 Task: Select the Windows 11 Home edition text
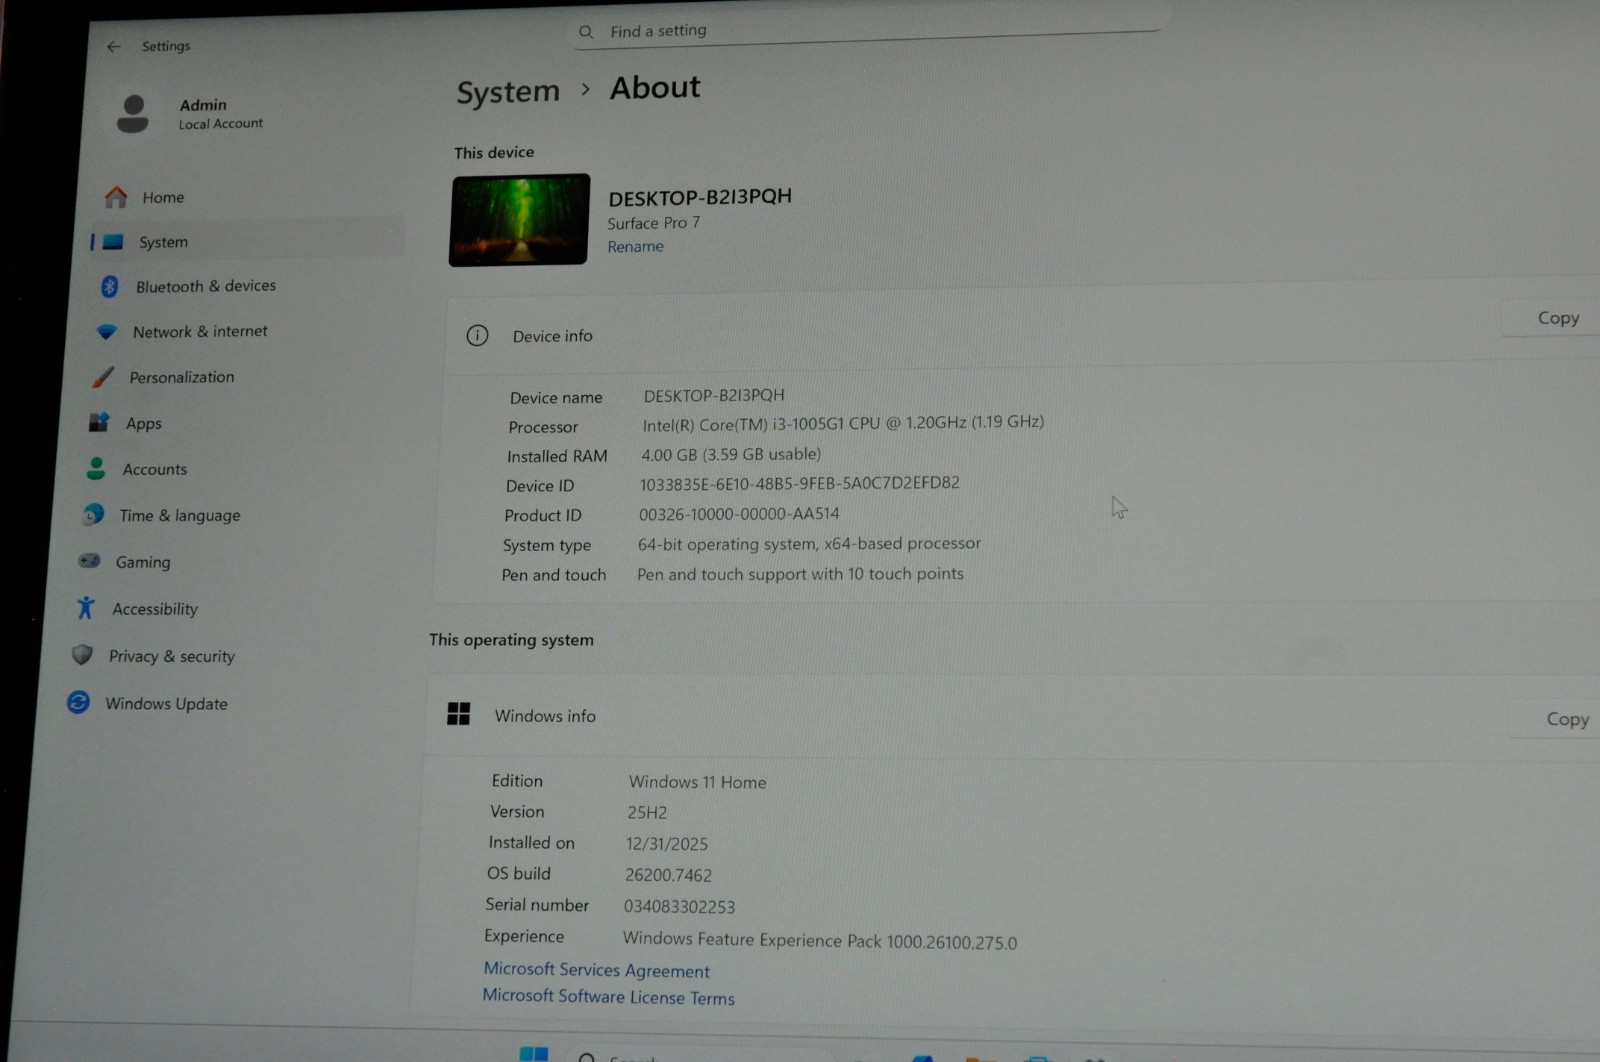coord(697,782)
